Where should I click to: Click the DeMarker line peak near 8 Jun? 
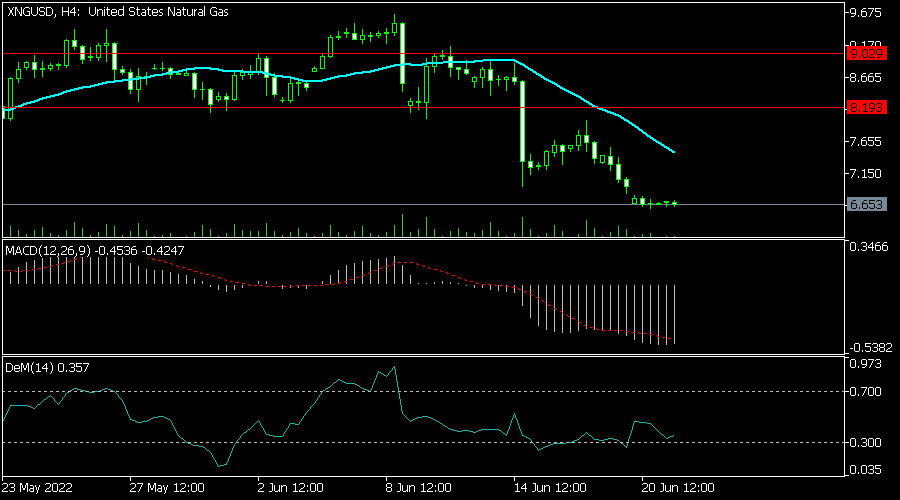click(394, 366)
